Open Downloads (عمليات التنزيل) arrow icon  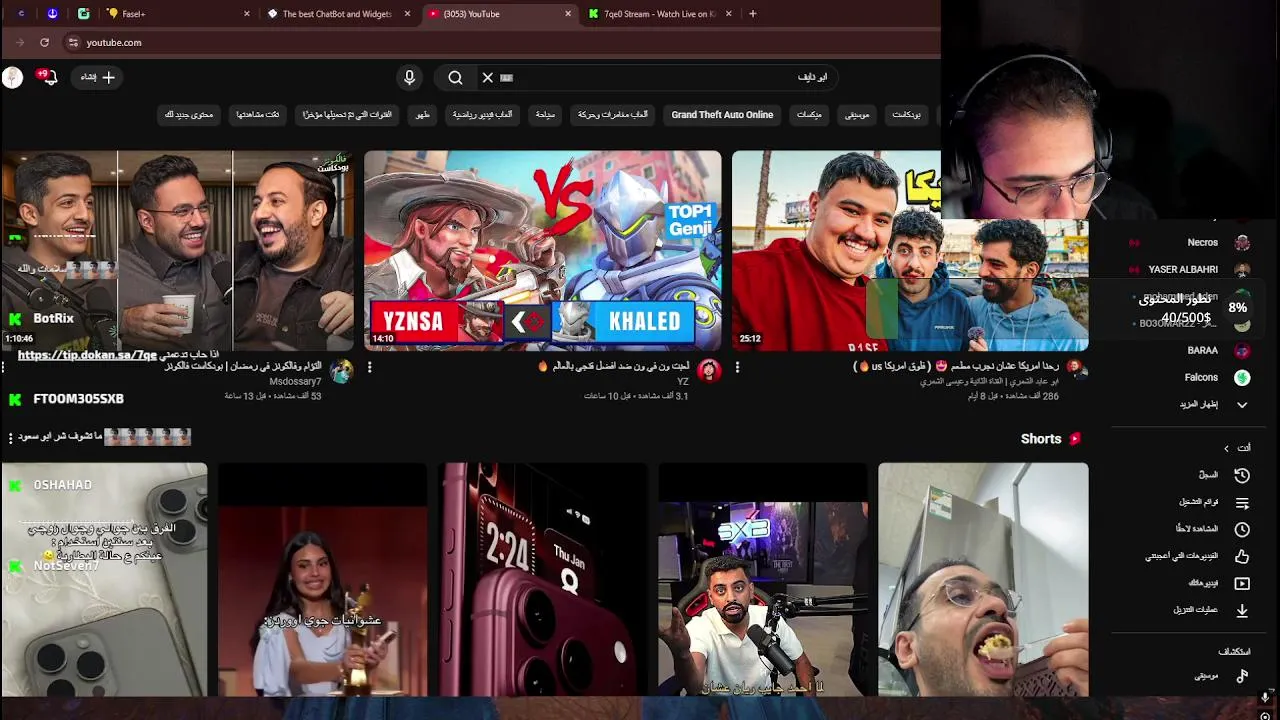pyautogui.click(x=1242, y=610)
